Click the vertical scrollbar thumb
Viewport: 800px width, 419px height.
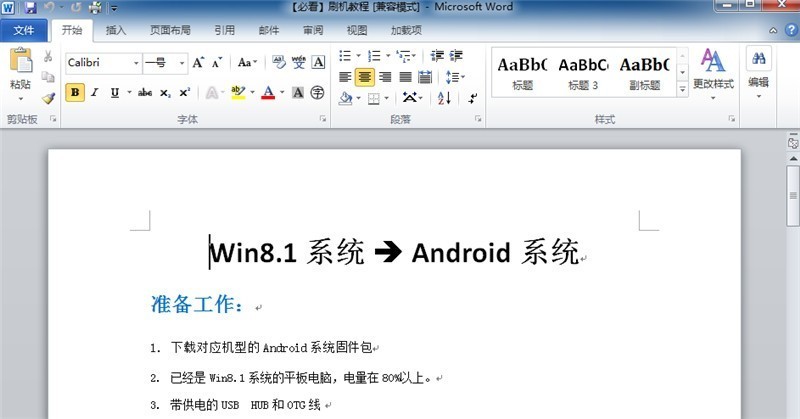(793, 195)
